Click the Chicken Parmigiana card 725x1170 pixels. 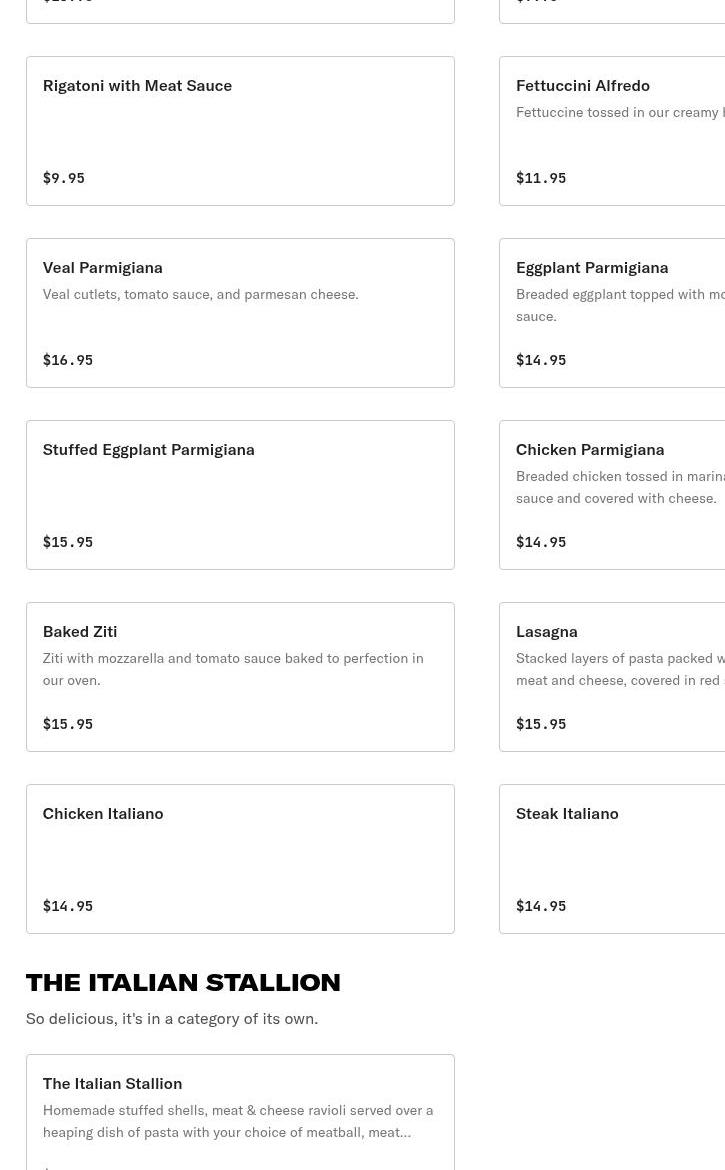tap(612, 495)
